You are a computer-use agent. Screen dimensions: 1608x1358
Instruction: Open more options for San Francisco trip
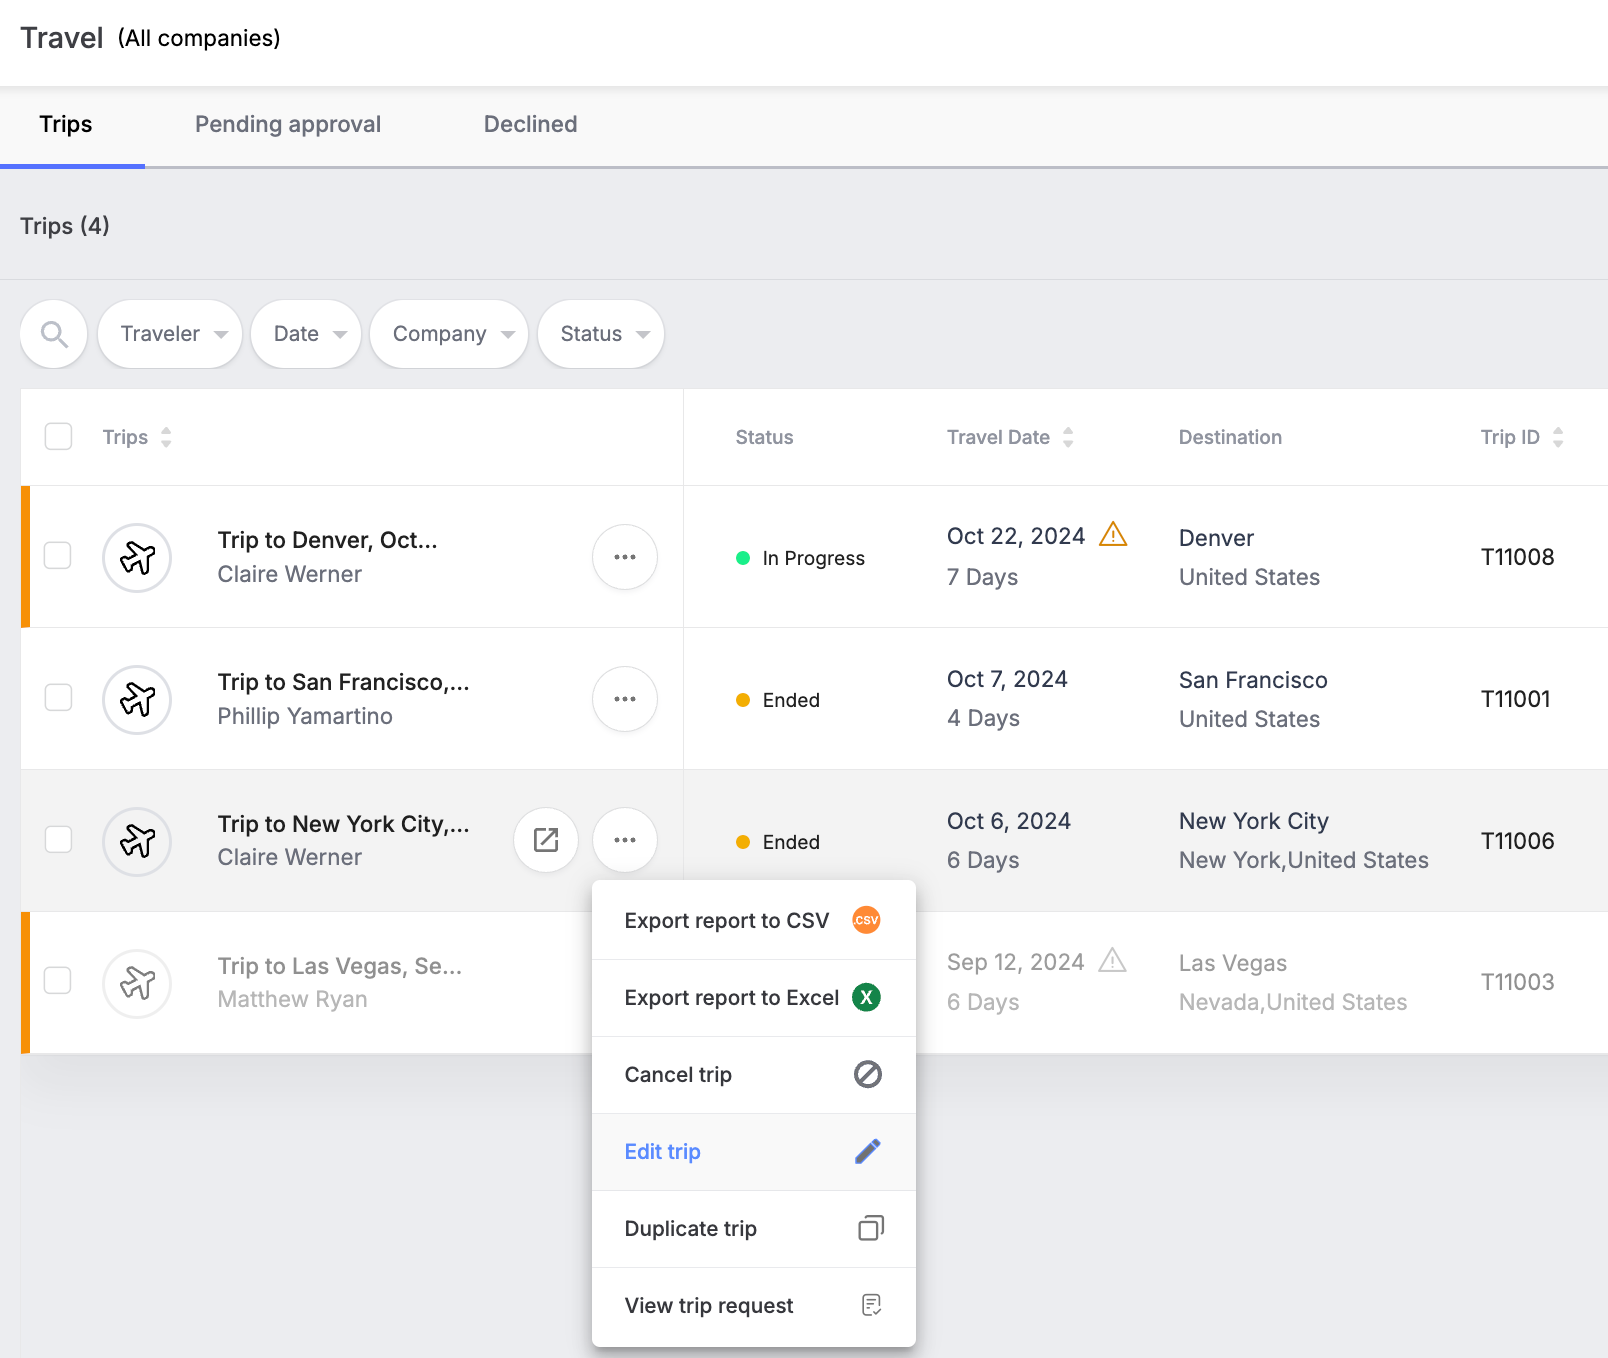pos(625,699)
